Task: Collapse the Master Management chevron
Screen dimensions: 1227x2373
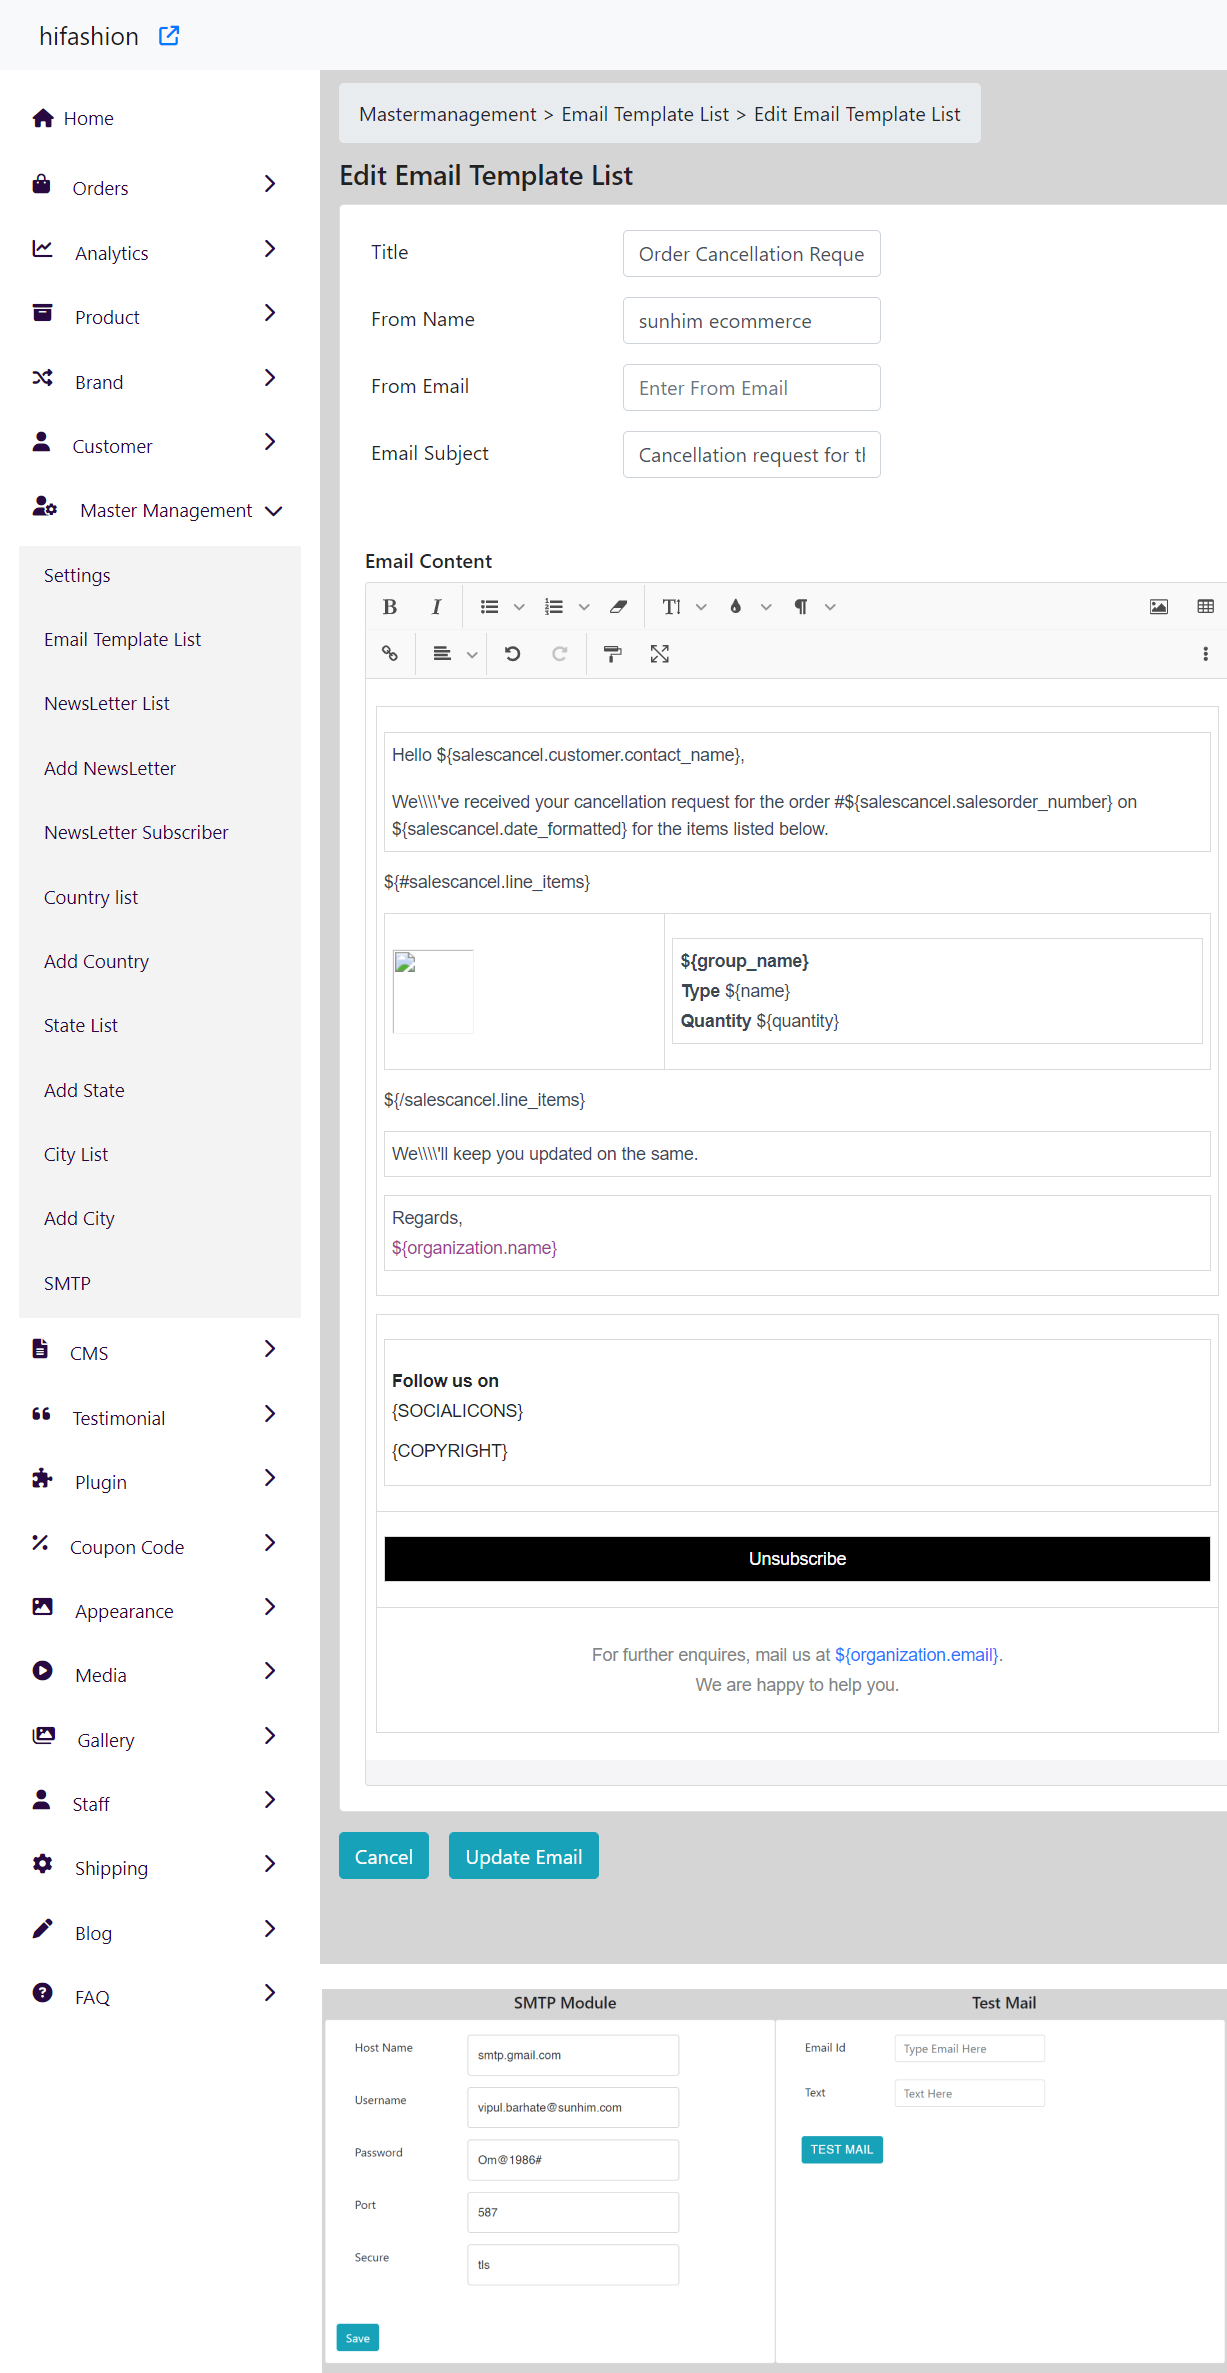Action: pyautogui.click(x=274, y=511)
